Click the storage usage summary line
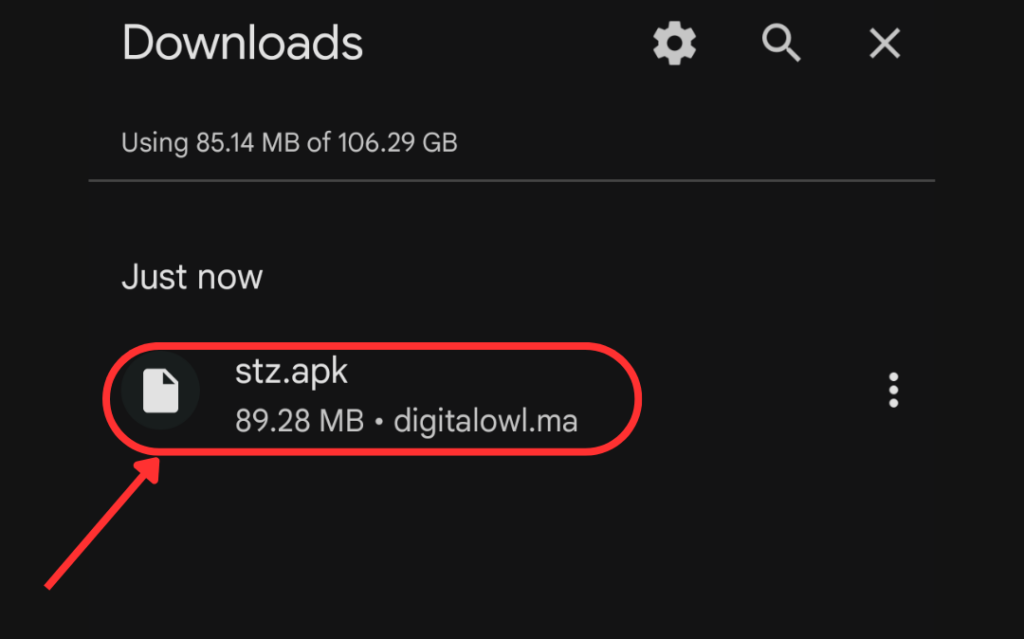 point(289,142)
